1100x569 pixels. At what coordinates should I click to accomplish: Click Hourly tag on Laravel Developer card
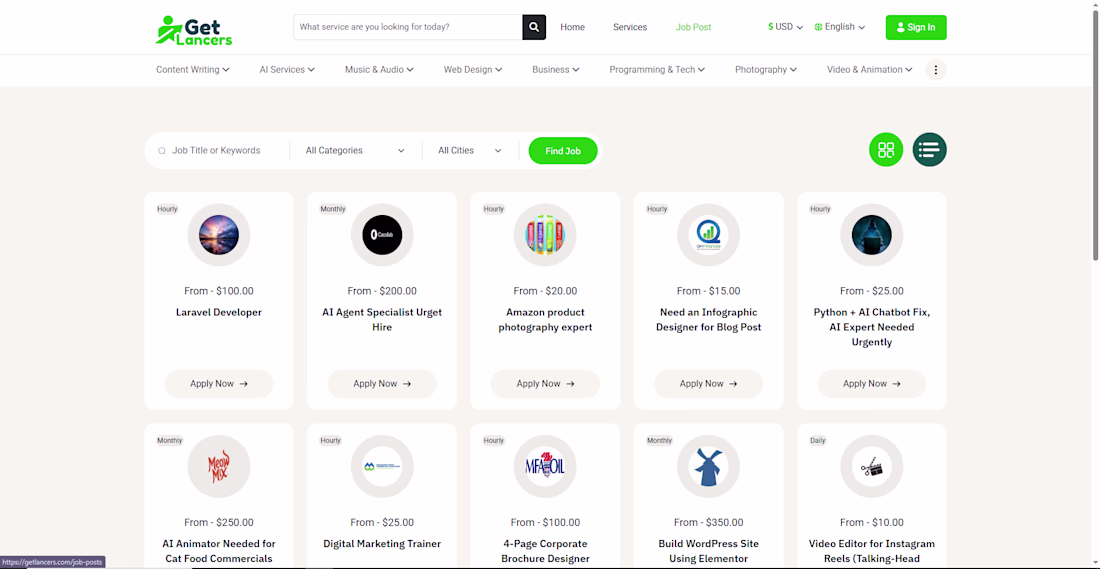click(x=167, y=209)
